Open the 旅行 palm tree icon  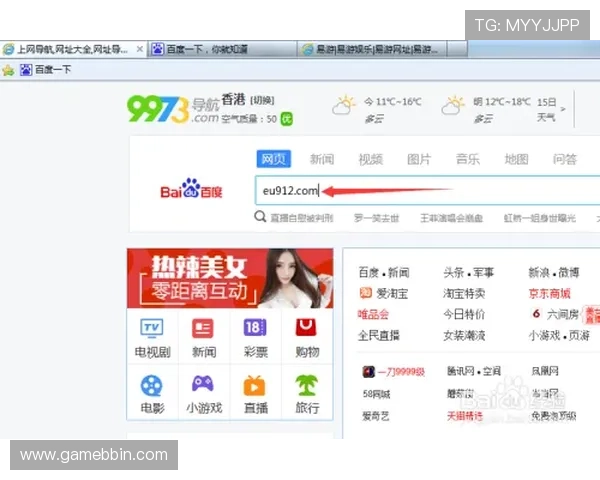coord(307,385)
